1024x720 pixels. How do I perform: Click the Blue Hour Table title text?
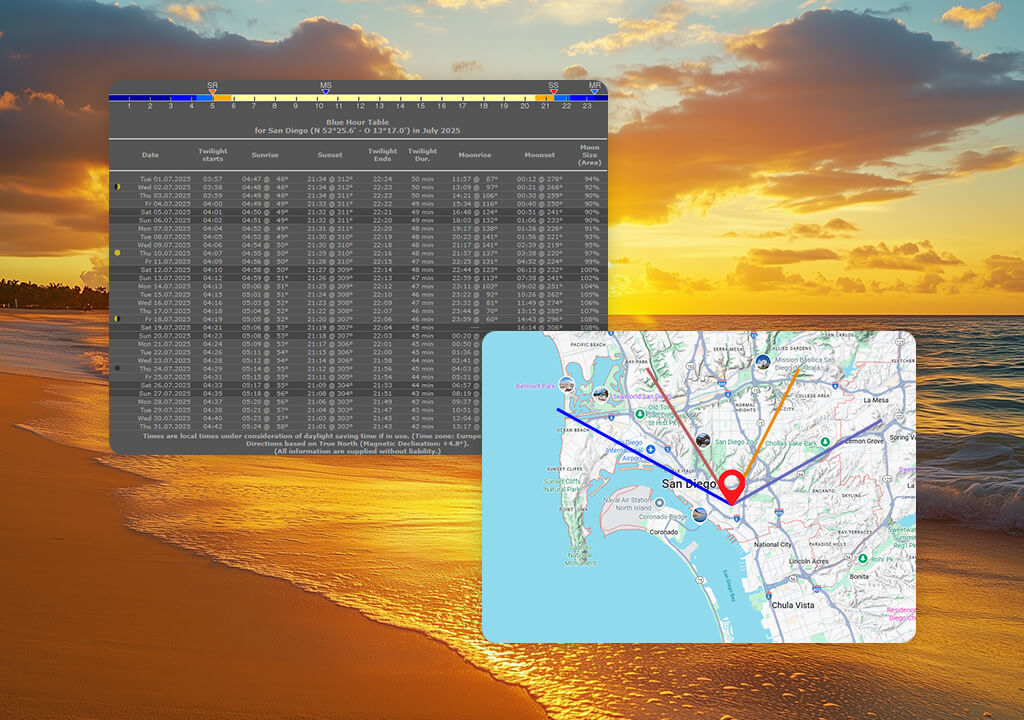(x=357, y=122)
